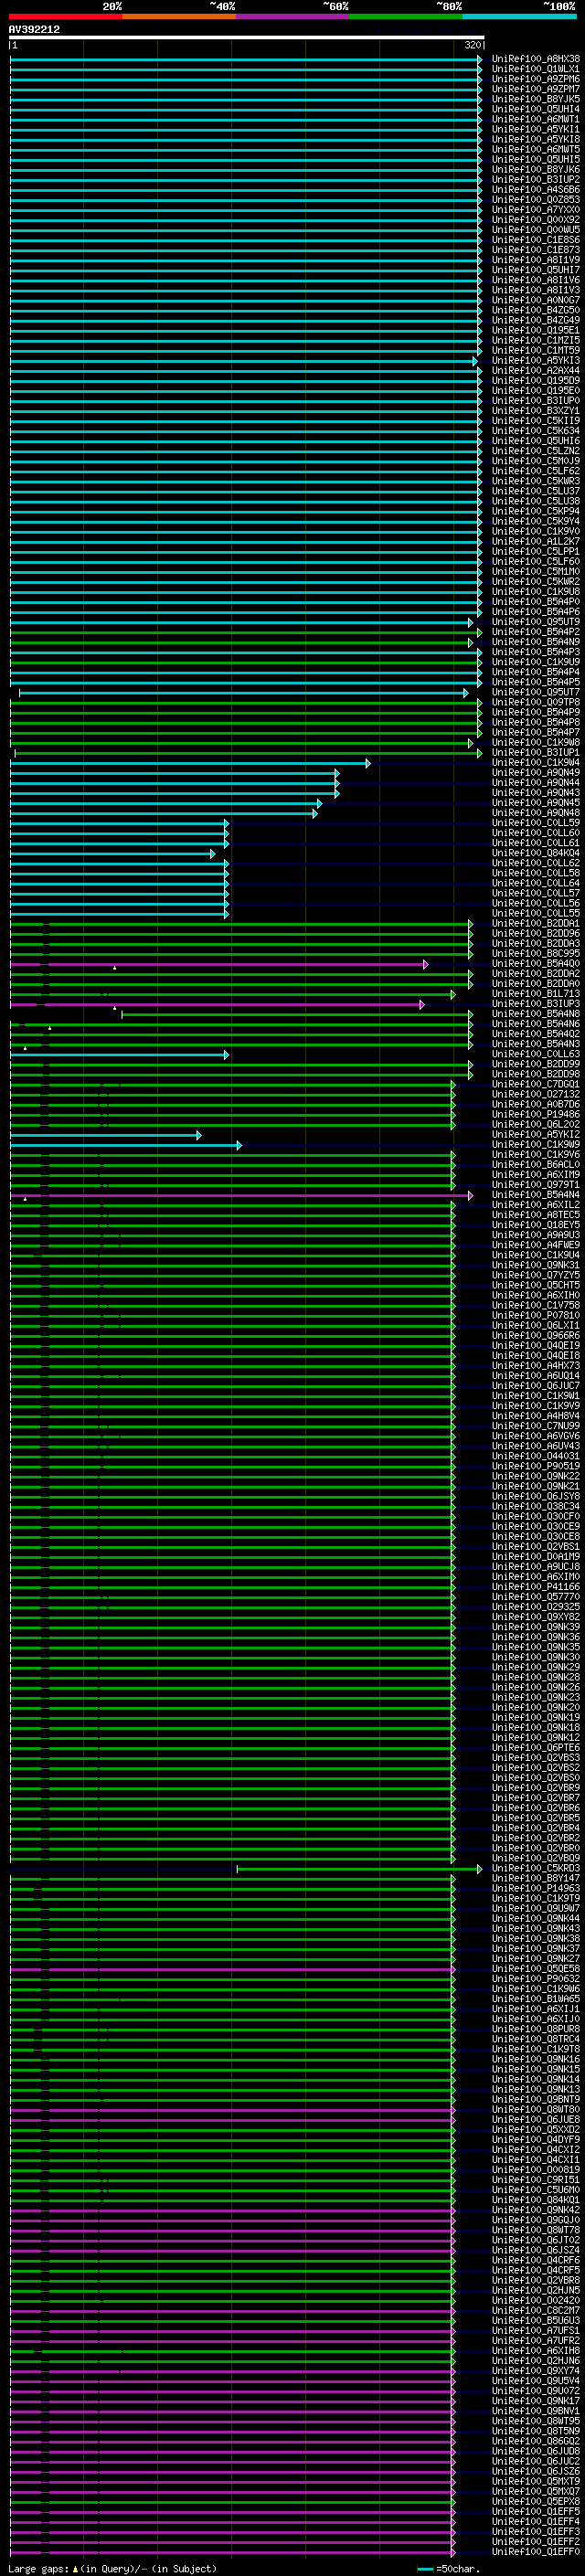Select hit UniRef100_Q195E1
Image resolution: width=585 pixels, height=2576 pixels.
(x=535, y=330)
